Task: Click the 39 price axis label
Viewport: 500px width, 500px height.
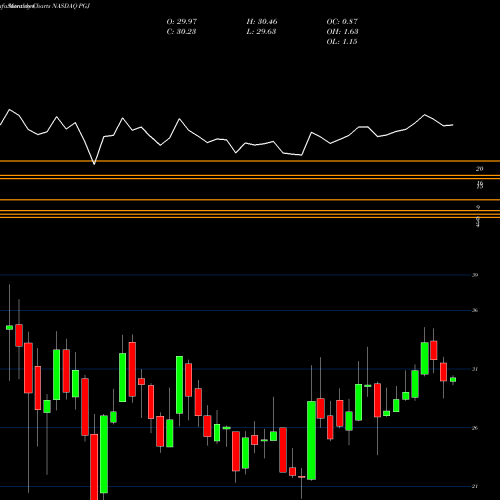Action: pos(475,275)
